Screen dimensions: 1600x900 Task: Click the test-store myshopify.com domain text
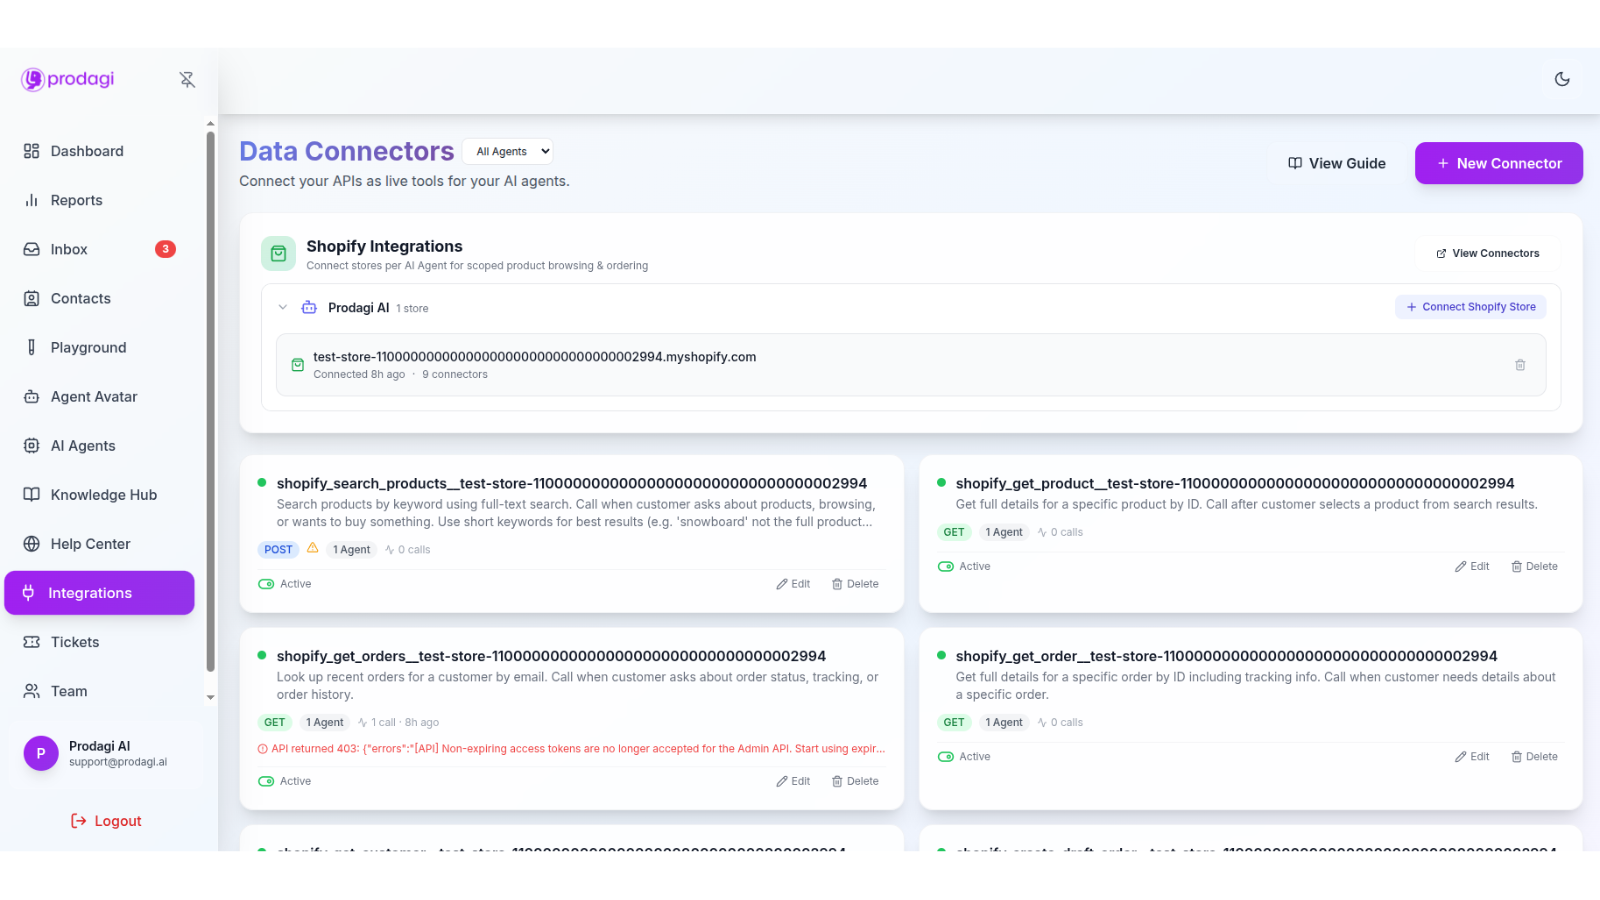pyautogui.click(x=534, y=357)
